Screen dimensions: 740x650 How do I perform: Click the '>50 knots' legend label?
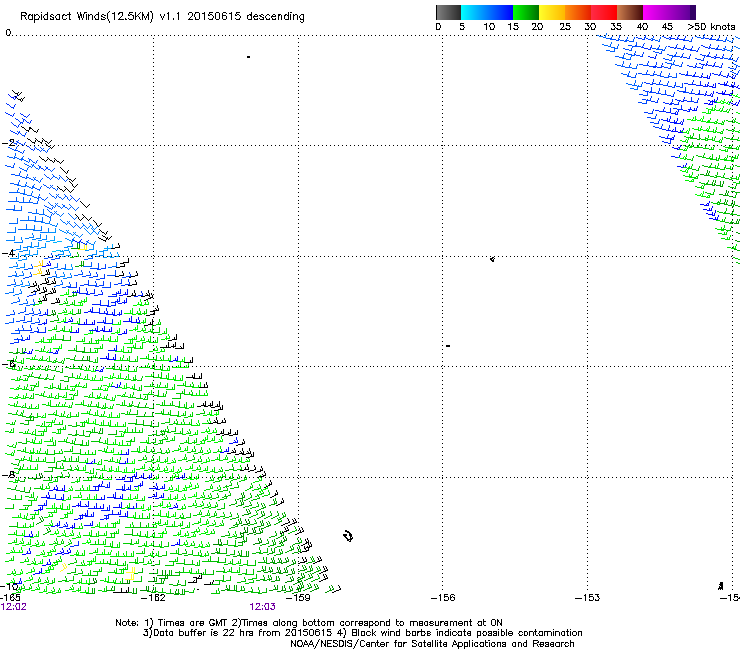tap(711, 27)
